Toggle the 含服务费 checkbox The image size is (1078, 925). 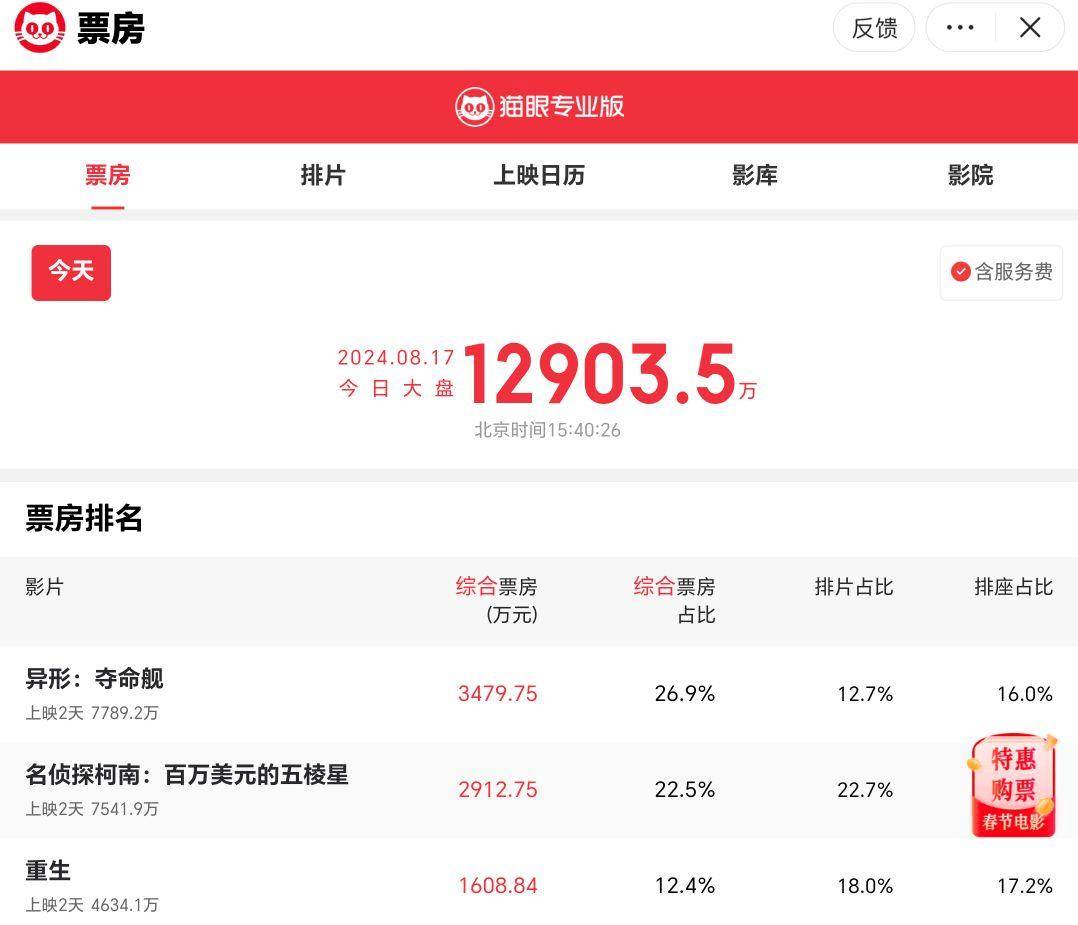click(x=1001, y=272)
